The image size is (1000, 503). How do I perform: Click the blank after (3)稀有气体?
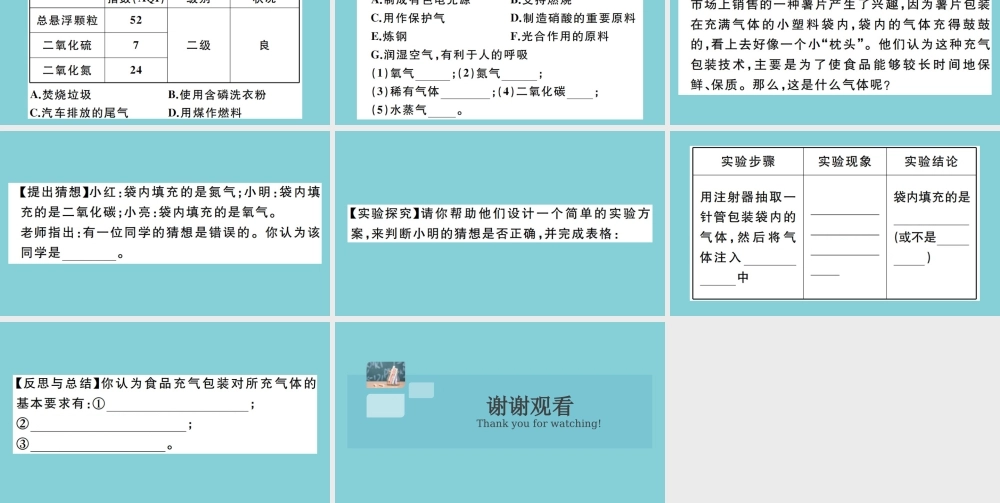(x=466, y=93)
